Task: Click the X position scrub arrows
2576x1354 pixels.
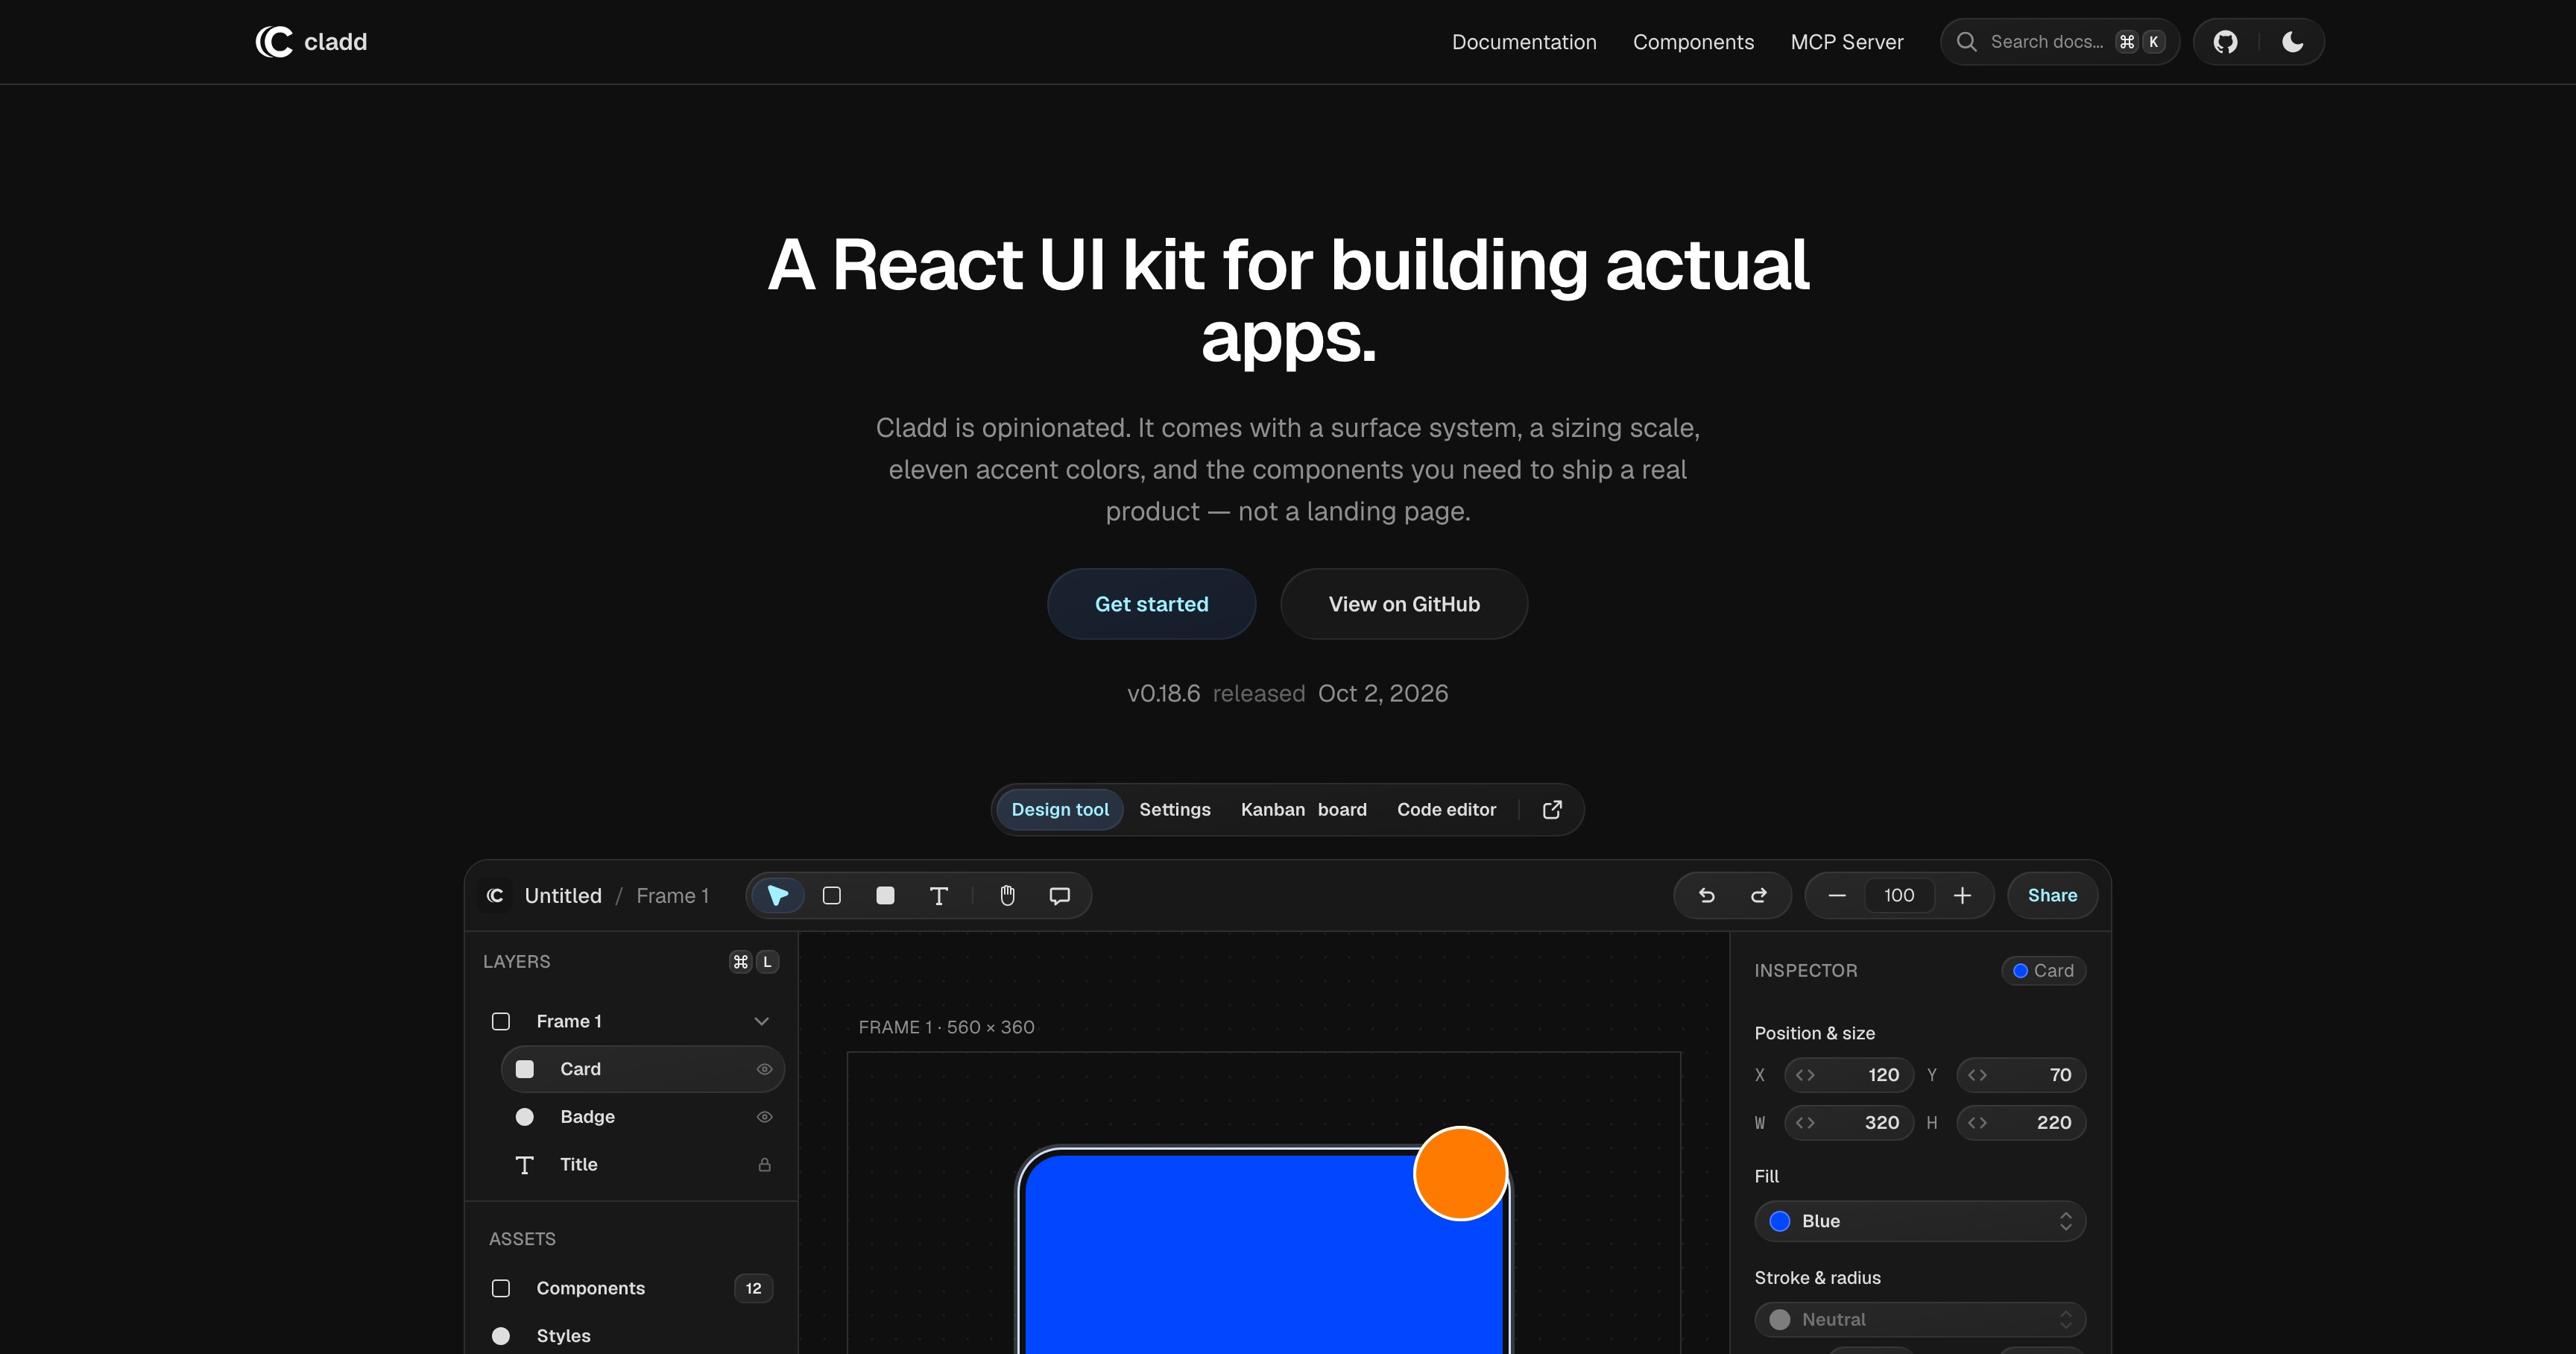Action: pos(1805,1075)
